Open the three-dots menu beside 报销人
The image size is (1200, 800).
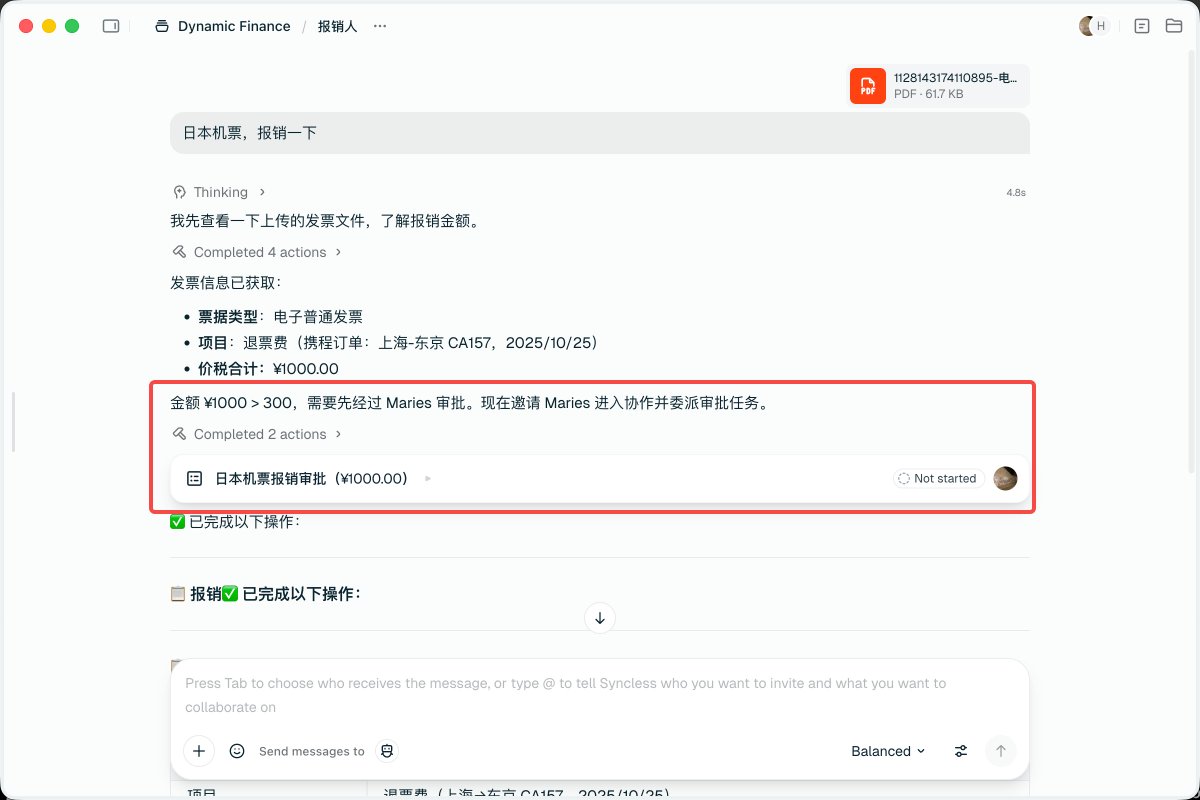[380, 26]
